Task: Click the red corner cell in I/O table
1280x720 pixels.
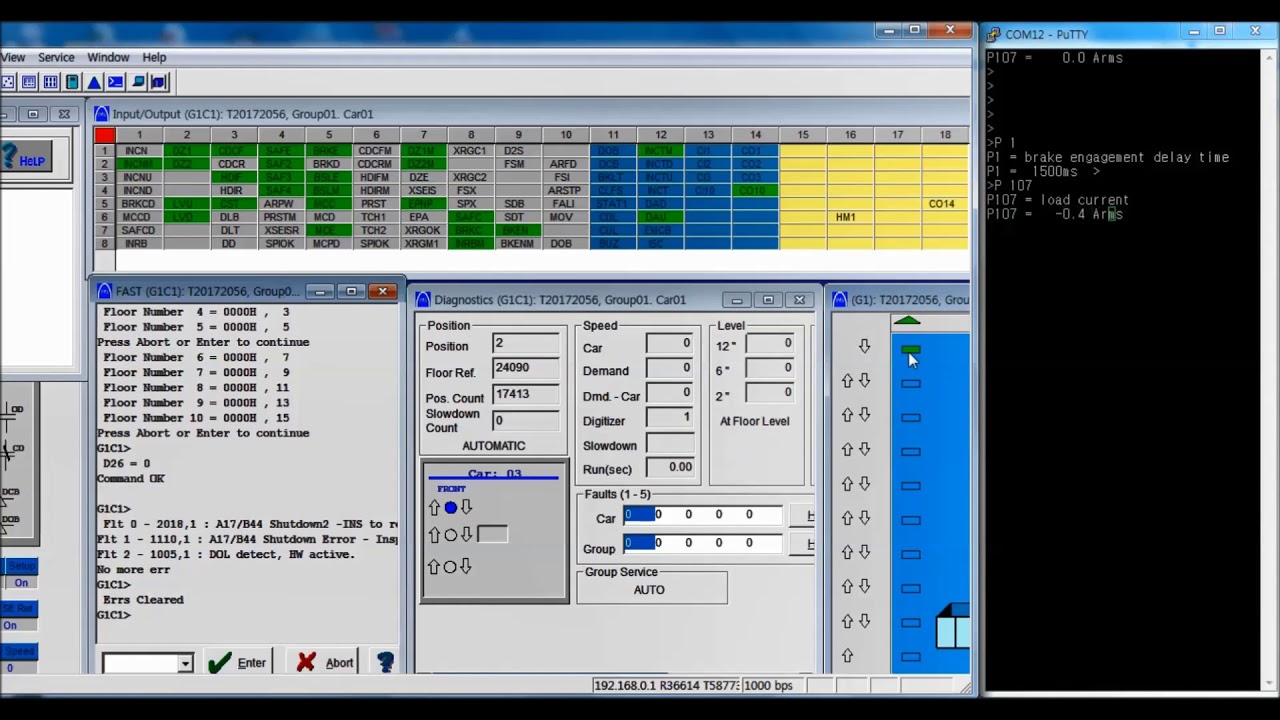Action: click(x=105, y=135)
